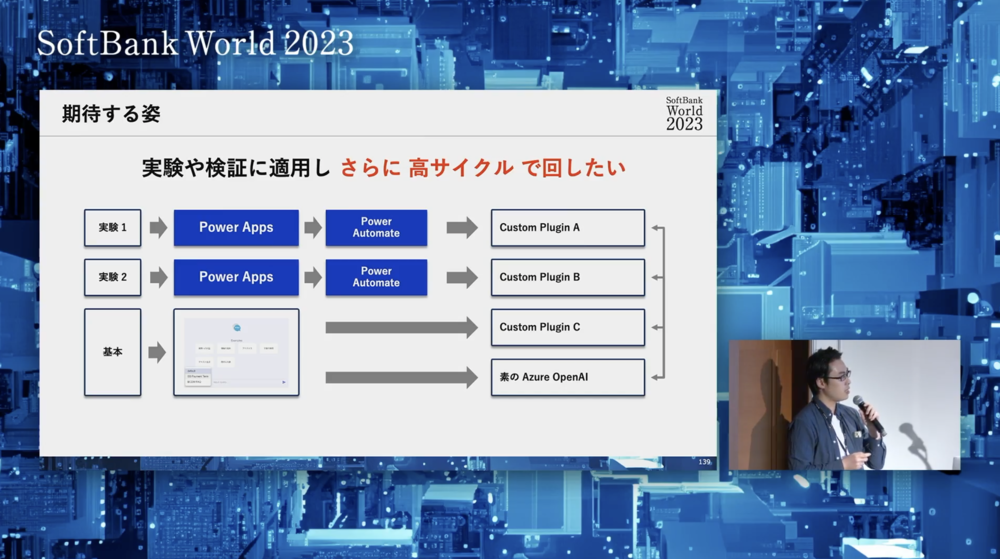This screenshot has height=559, width=1000.
Task: Click the Power Apps box in the first row
Action: pyautogui.click(x=236, y=228)
